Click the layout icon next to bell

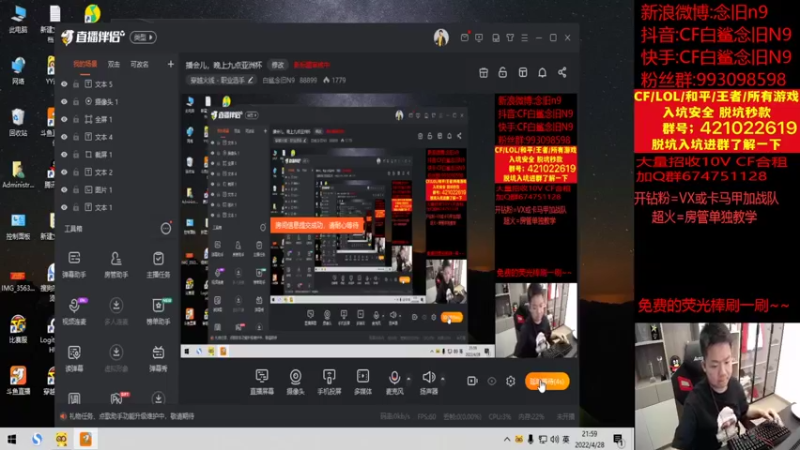pyautogui.click(x=523, y=72)
